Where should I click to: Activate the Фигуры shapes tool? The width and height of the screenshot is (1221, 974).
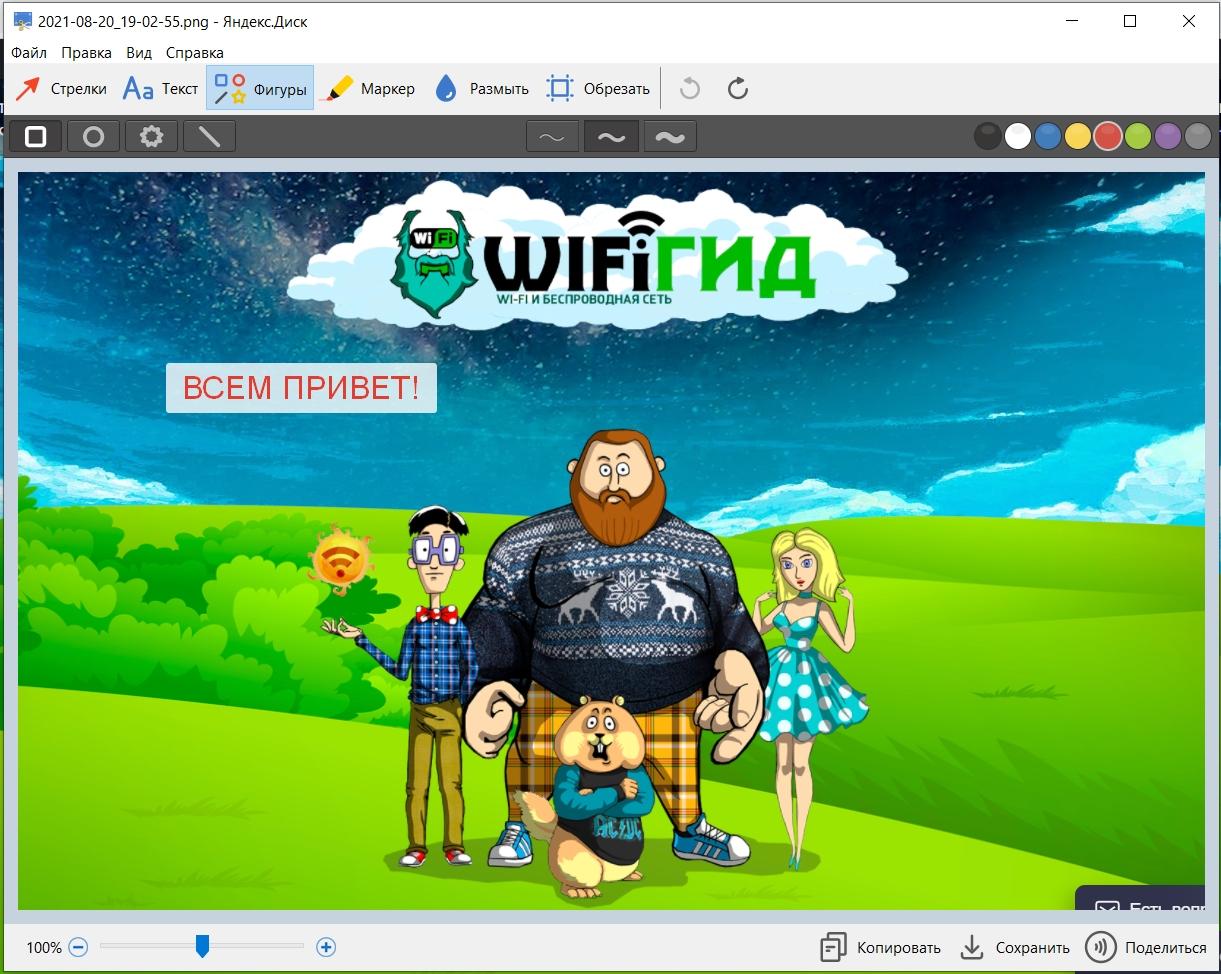pyautogui.click(x=260, y=89)
